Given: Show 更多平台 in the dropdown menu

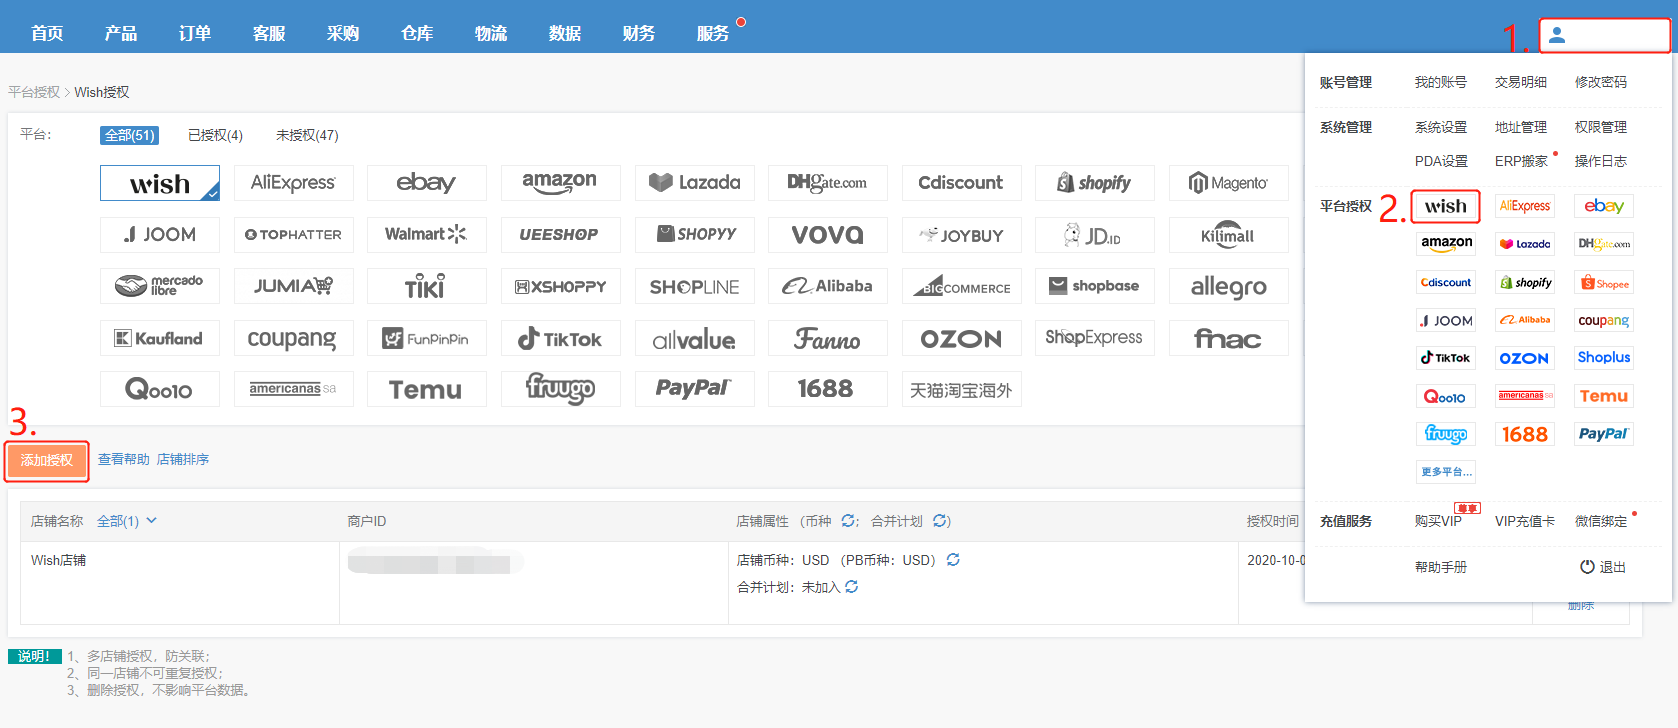Looking at the screenshot, I should (x=1446, y=472).
